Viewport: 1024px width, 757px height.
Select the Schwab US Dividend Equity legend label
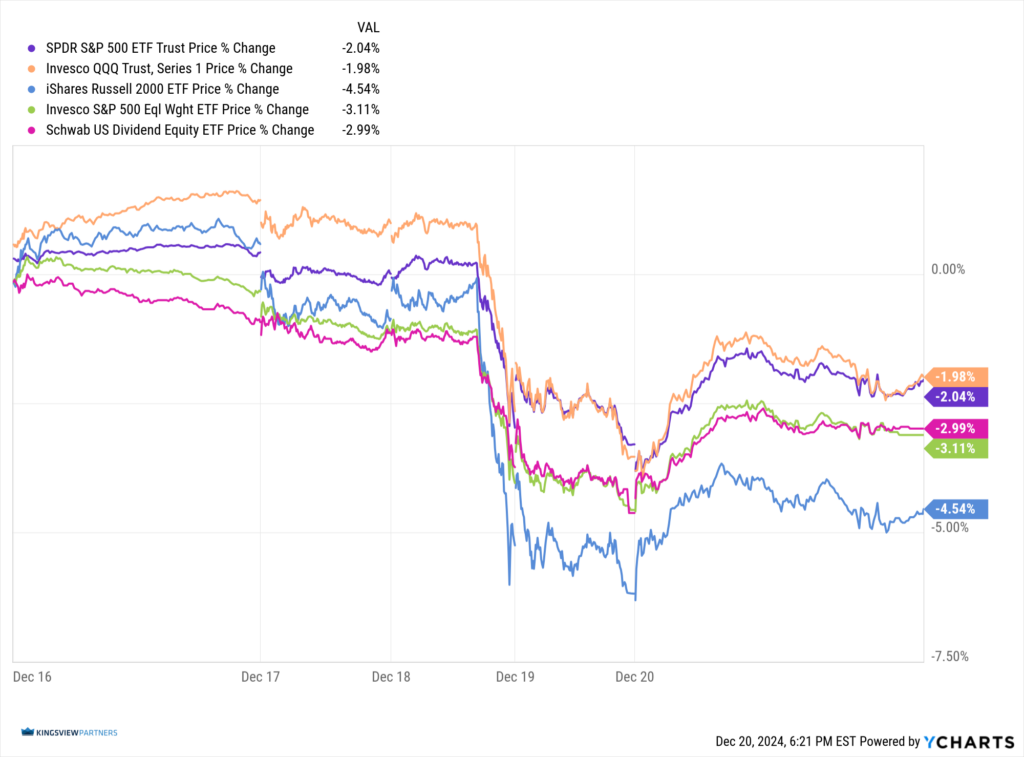[173, 130]
